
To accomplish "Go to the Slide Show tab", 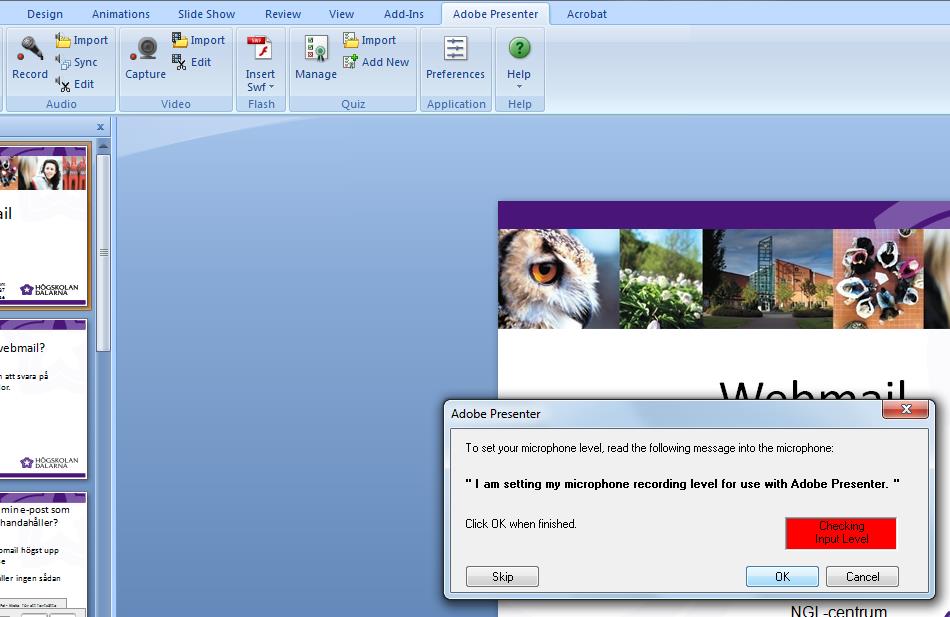I will click(x=207, y=14).
